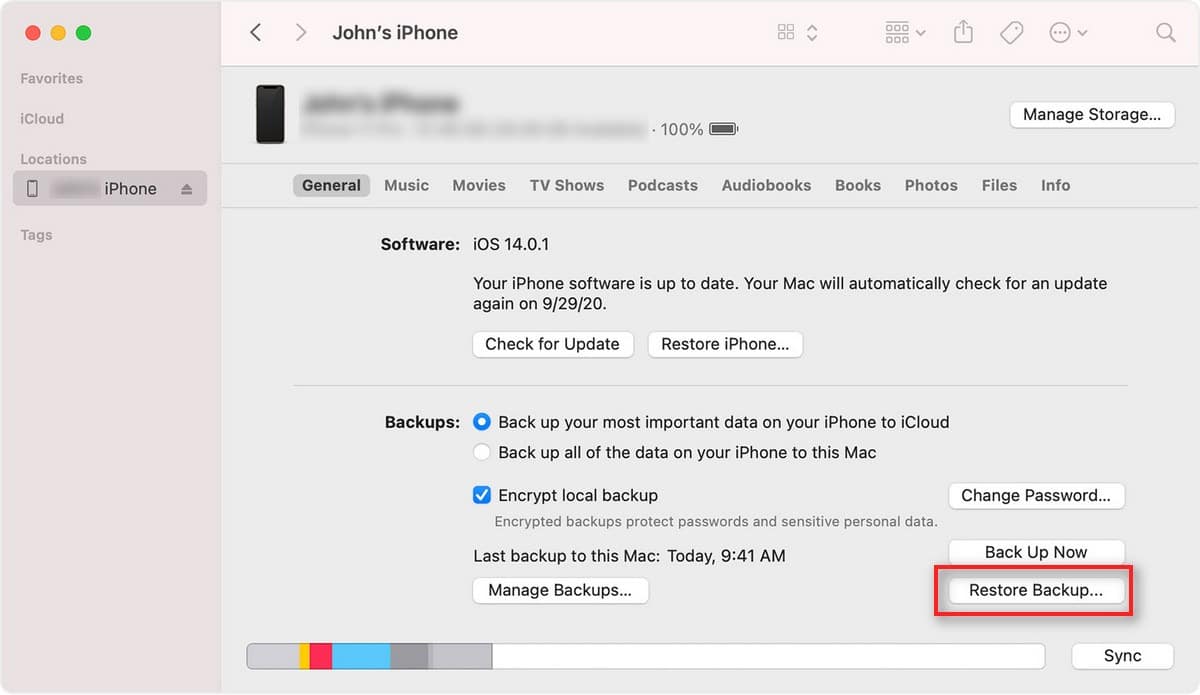Click Check for Update button
This screenshot has width=1200, height=695.
click(552, 344)
